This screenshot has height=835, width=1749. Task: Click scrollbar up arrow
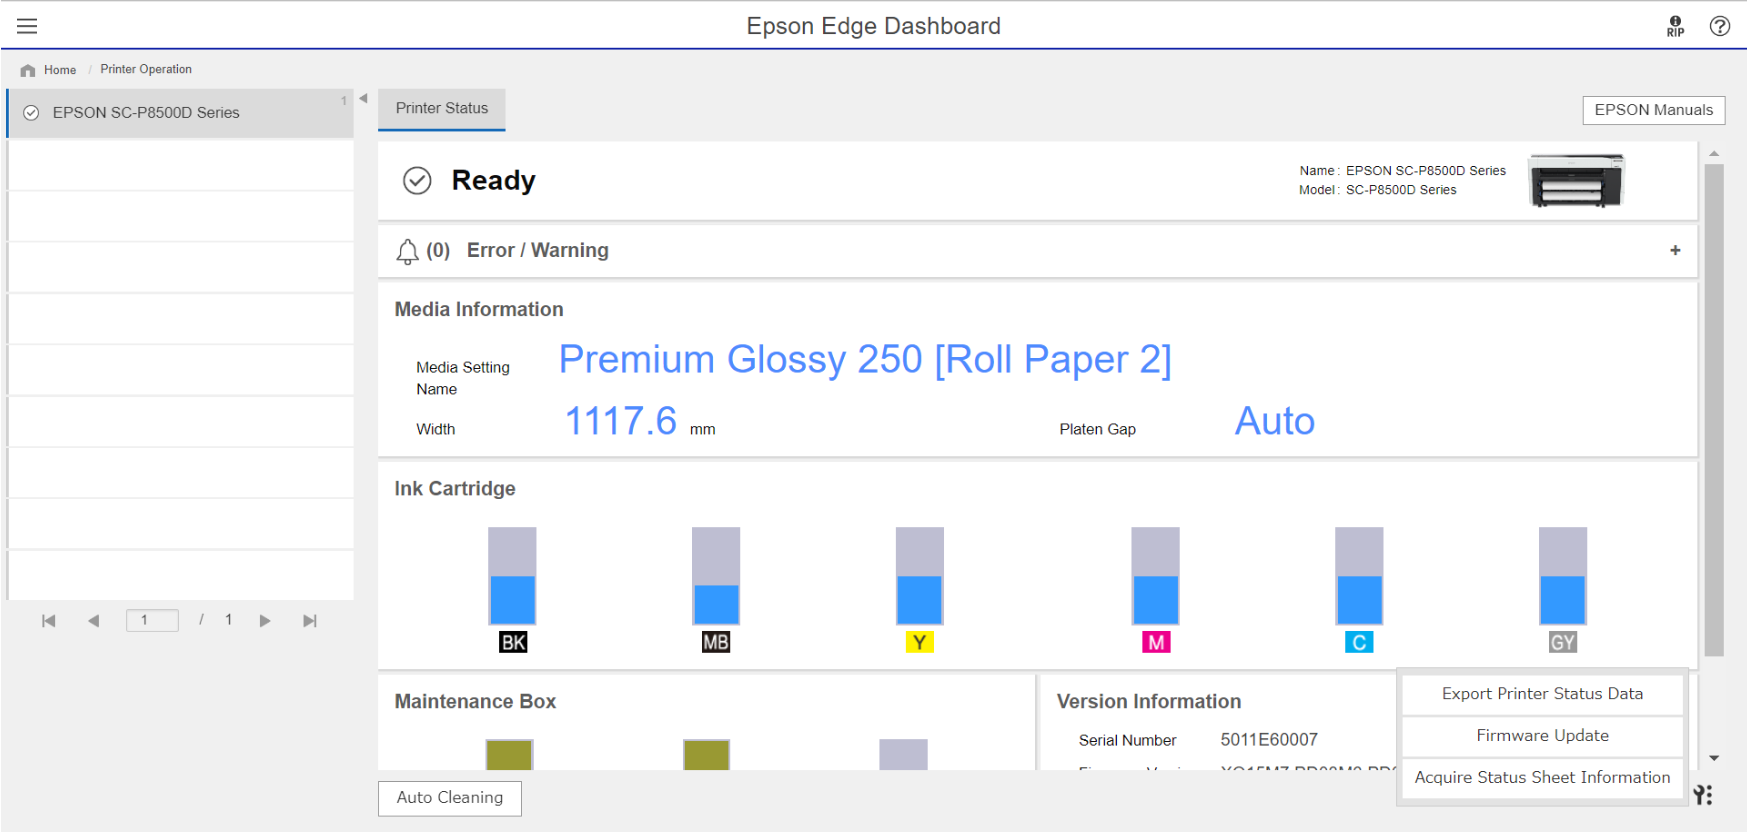point(1714,154)
